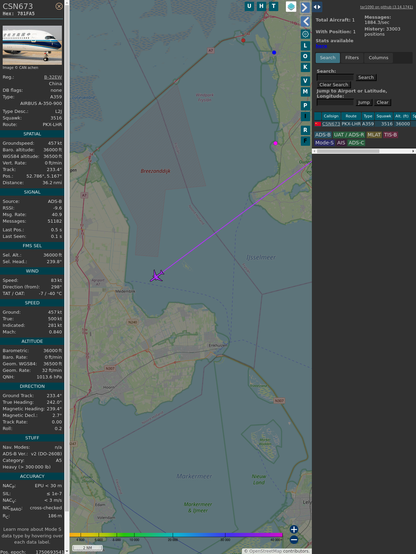Viewport: 416px width, 554px height.
Task: Open the map layer switcher icon
Action: point(291,7)
